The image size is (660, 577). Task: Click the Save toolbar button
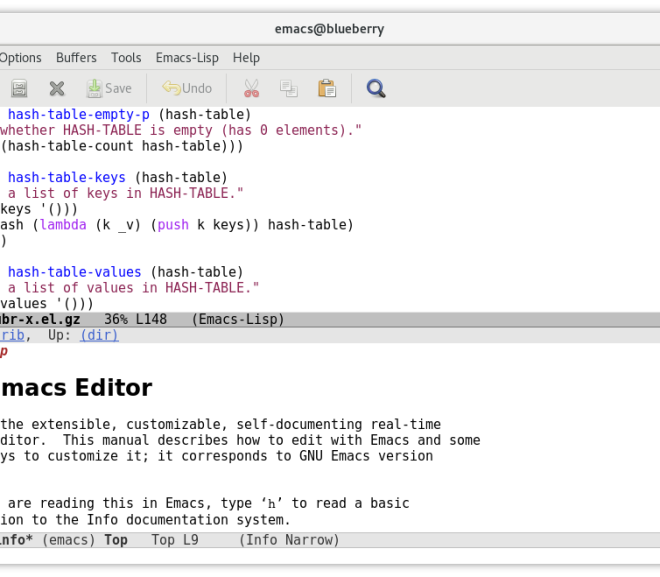pyautogui.click(x=109, y=88)
